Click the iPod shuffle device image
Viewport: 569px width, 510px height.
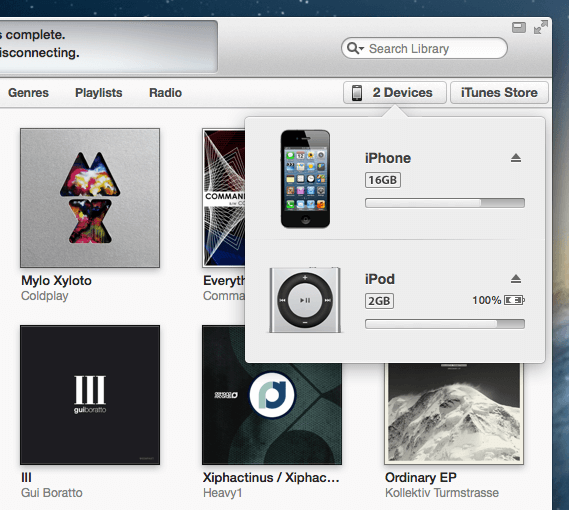click(x=305, y=300)
